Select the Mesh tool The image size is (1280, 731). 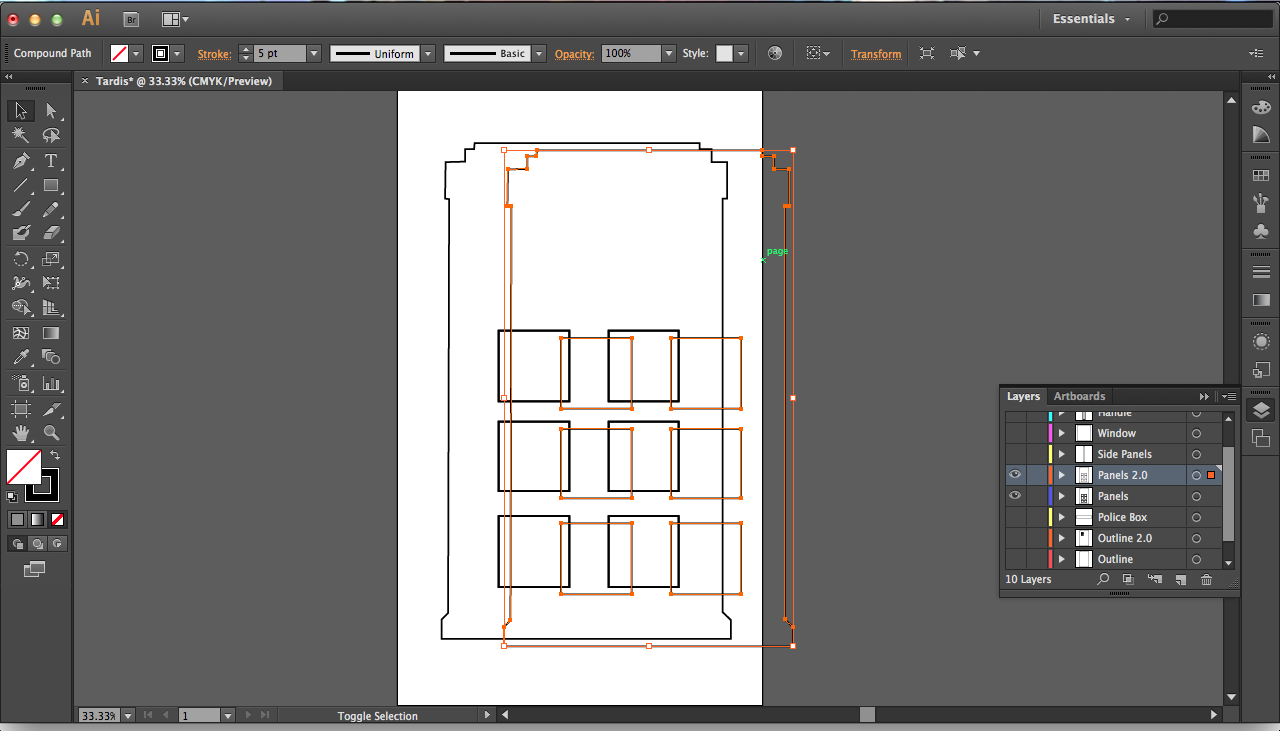point(21,333)
